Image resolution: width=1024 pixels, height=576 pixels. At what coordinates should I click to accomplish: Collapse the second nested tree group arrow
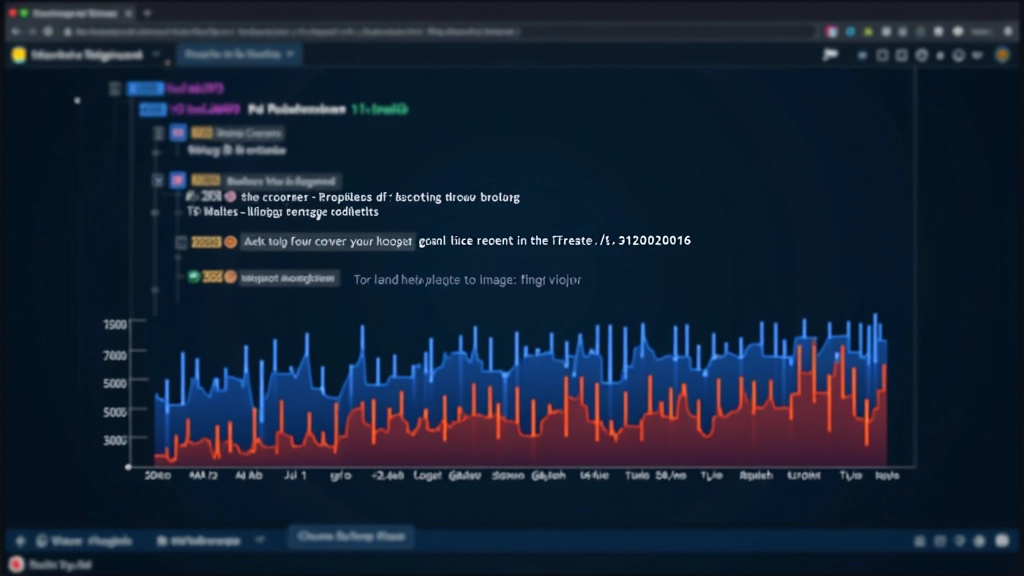pos(158,181)
